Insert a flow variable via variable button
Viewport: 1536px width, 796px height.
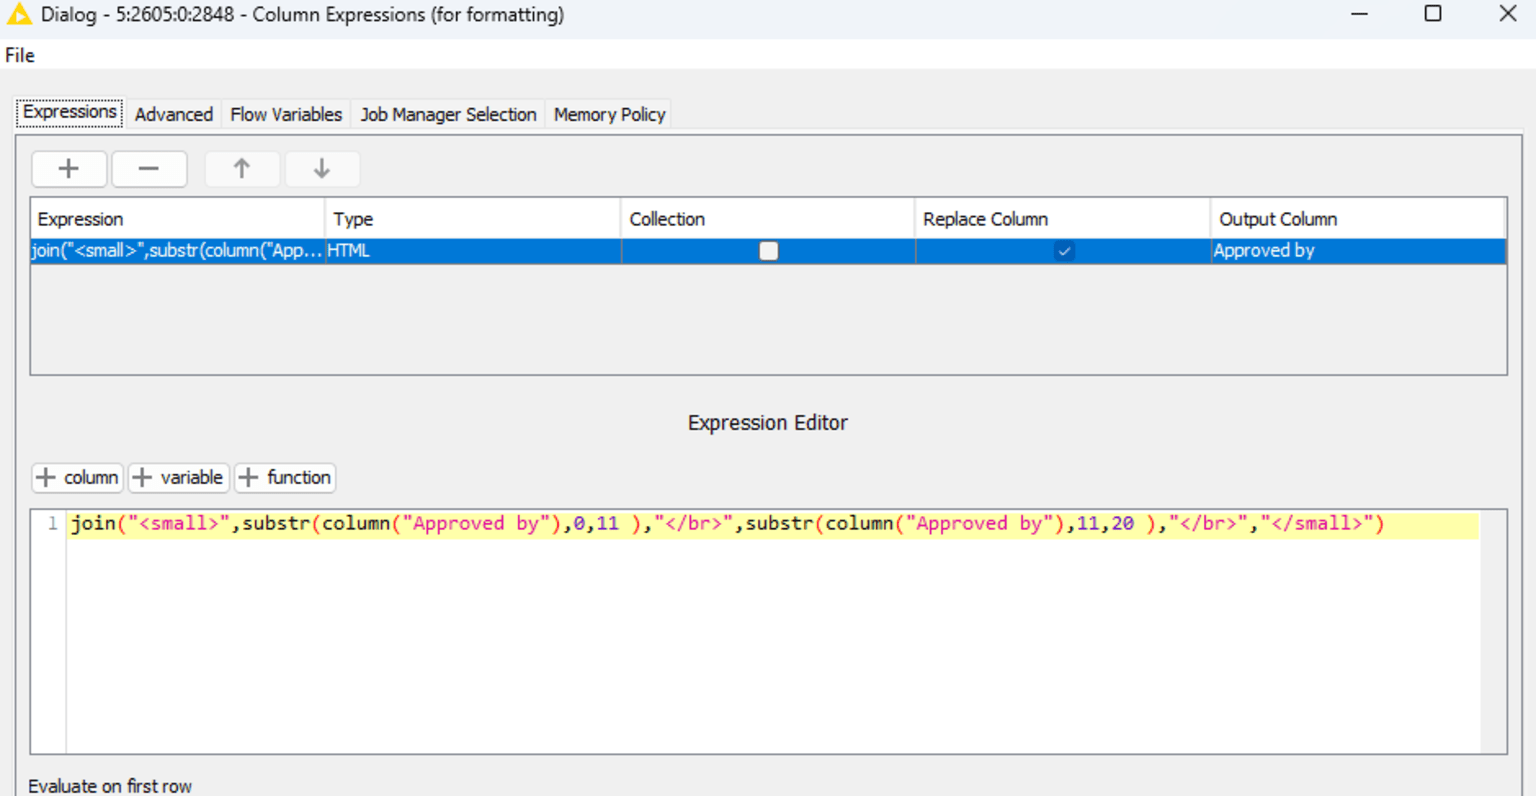[x=179, y=478]
